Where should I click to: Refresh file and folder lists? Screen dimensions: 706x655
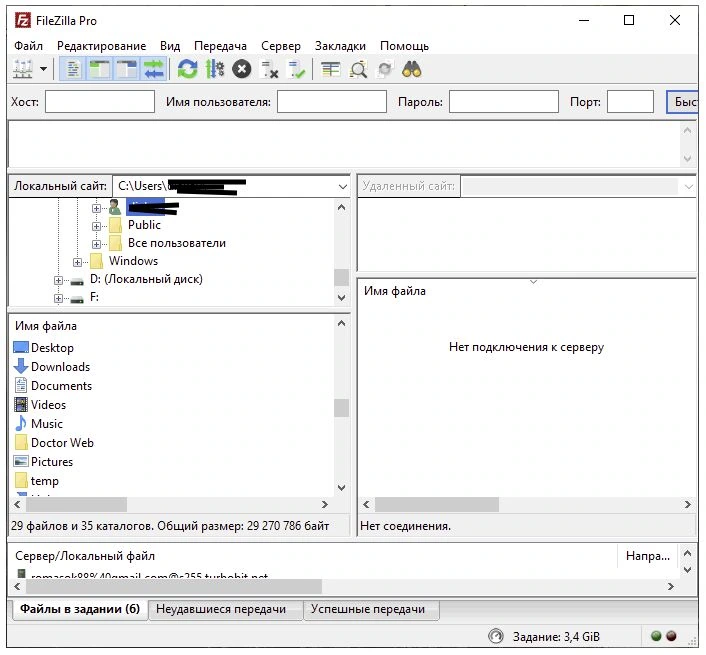pyautogui.click(x=187, y=69)
